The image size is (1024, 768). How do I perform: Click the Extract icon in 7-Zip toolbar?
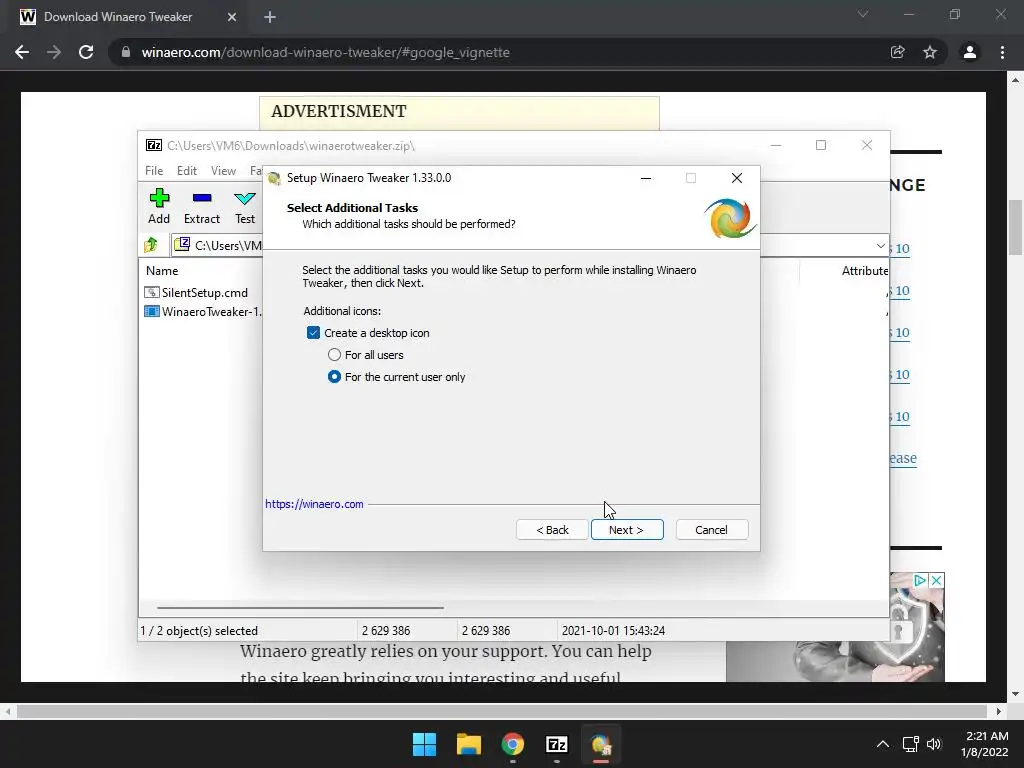pos(202,198)
